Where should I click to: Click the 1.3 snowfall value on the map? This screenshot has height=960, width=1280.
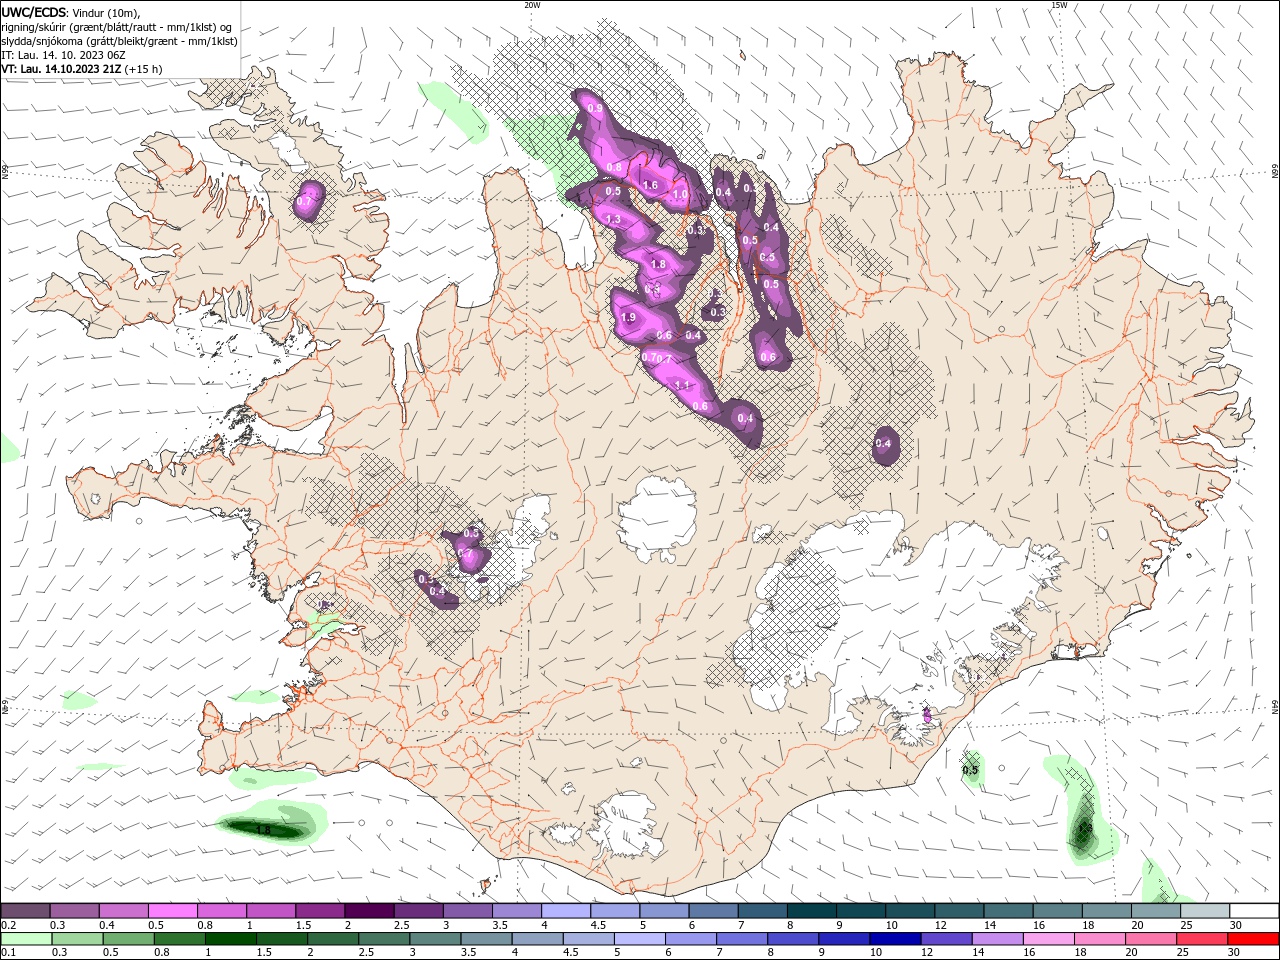[x=613, y=219]
